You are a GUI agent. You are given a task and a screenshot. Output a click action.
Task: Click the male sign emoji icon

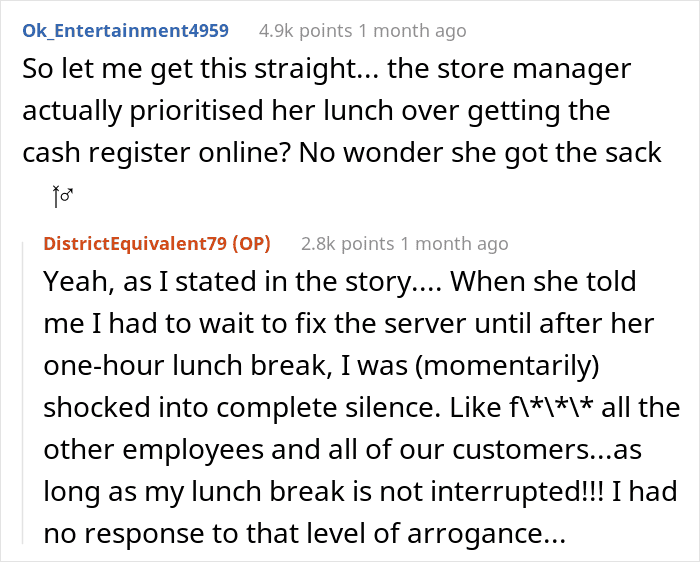click(62, 197)
